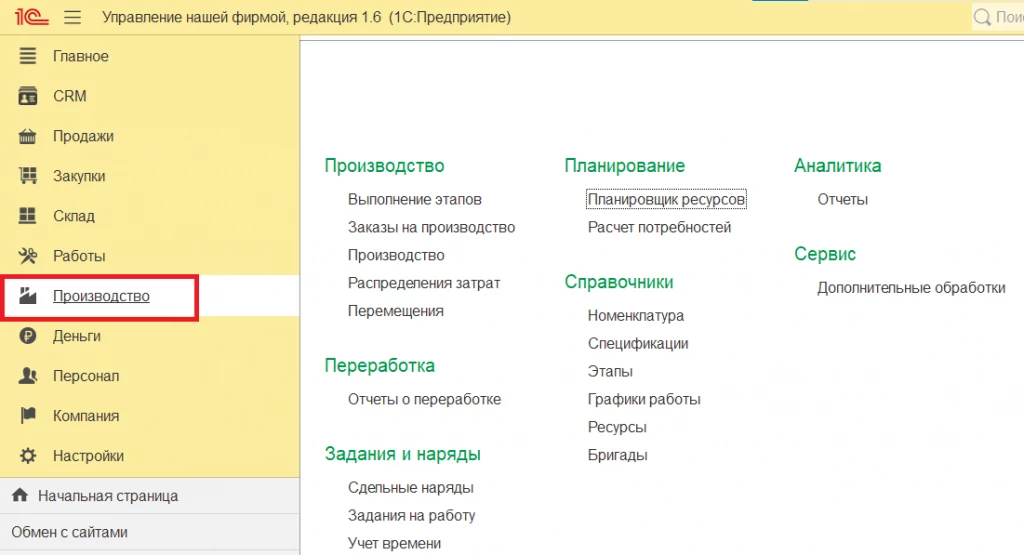Viewport: 1024px width, 555px height.
Task: Open Планировщик ресурсов link
Action: coord(666,199)
